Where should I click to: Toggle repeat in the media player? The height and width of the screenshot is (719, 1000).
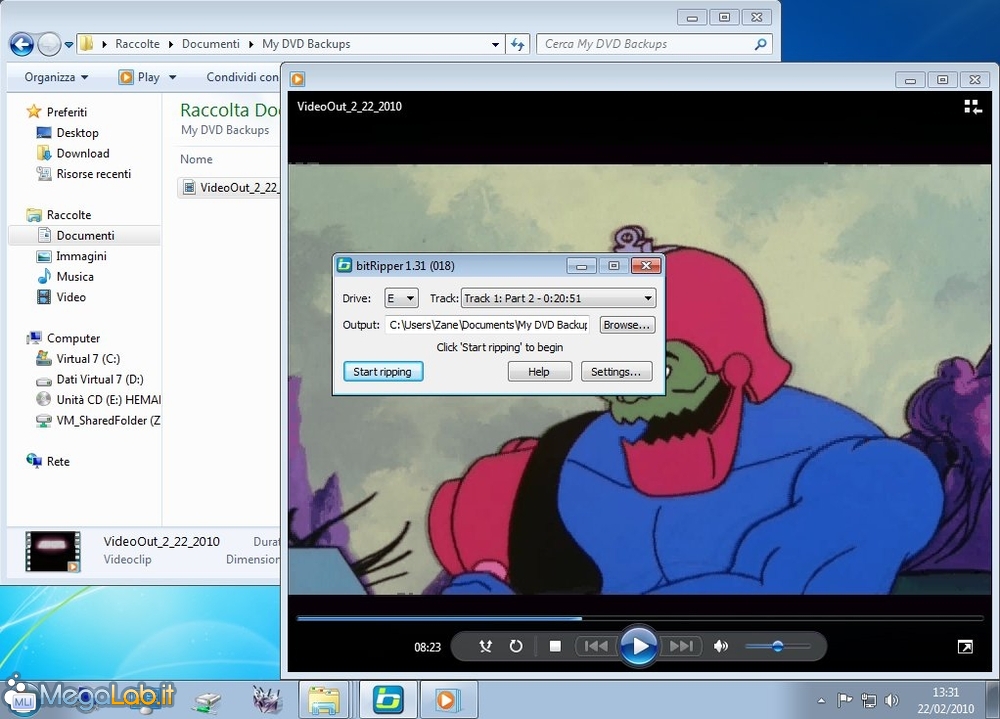[x=516, y=646]
